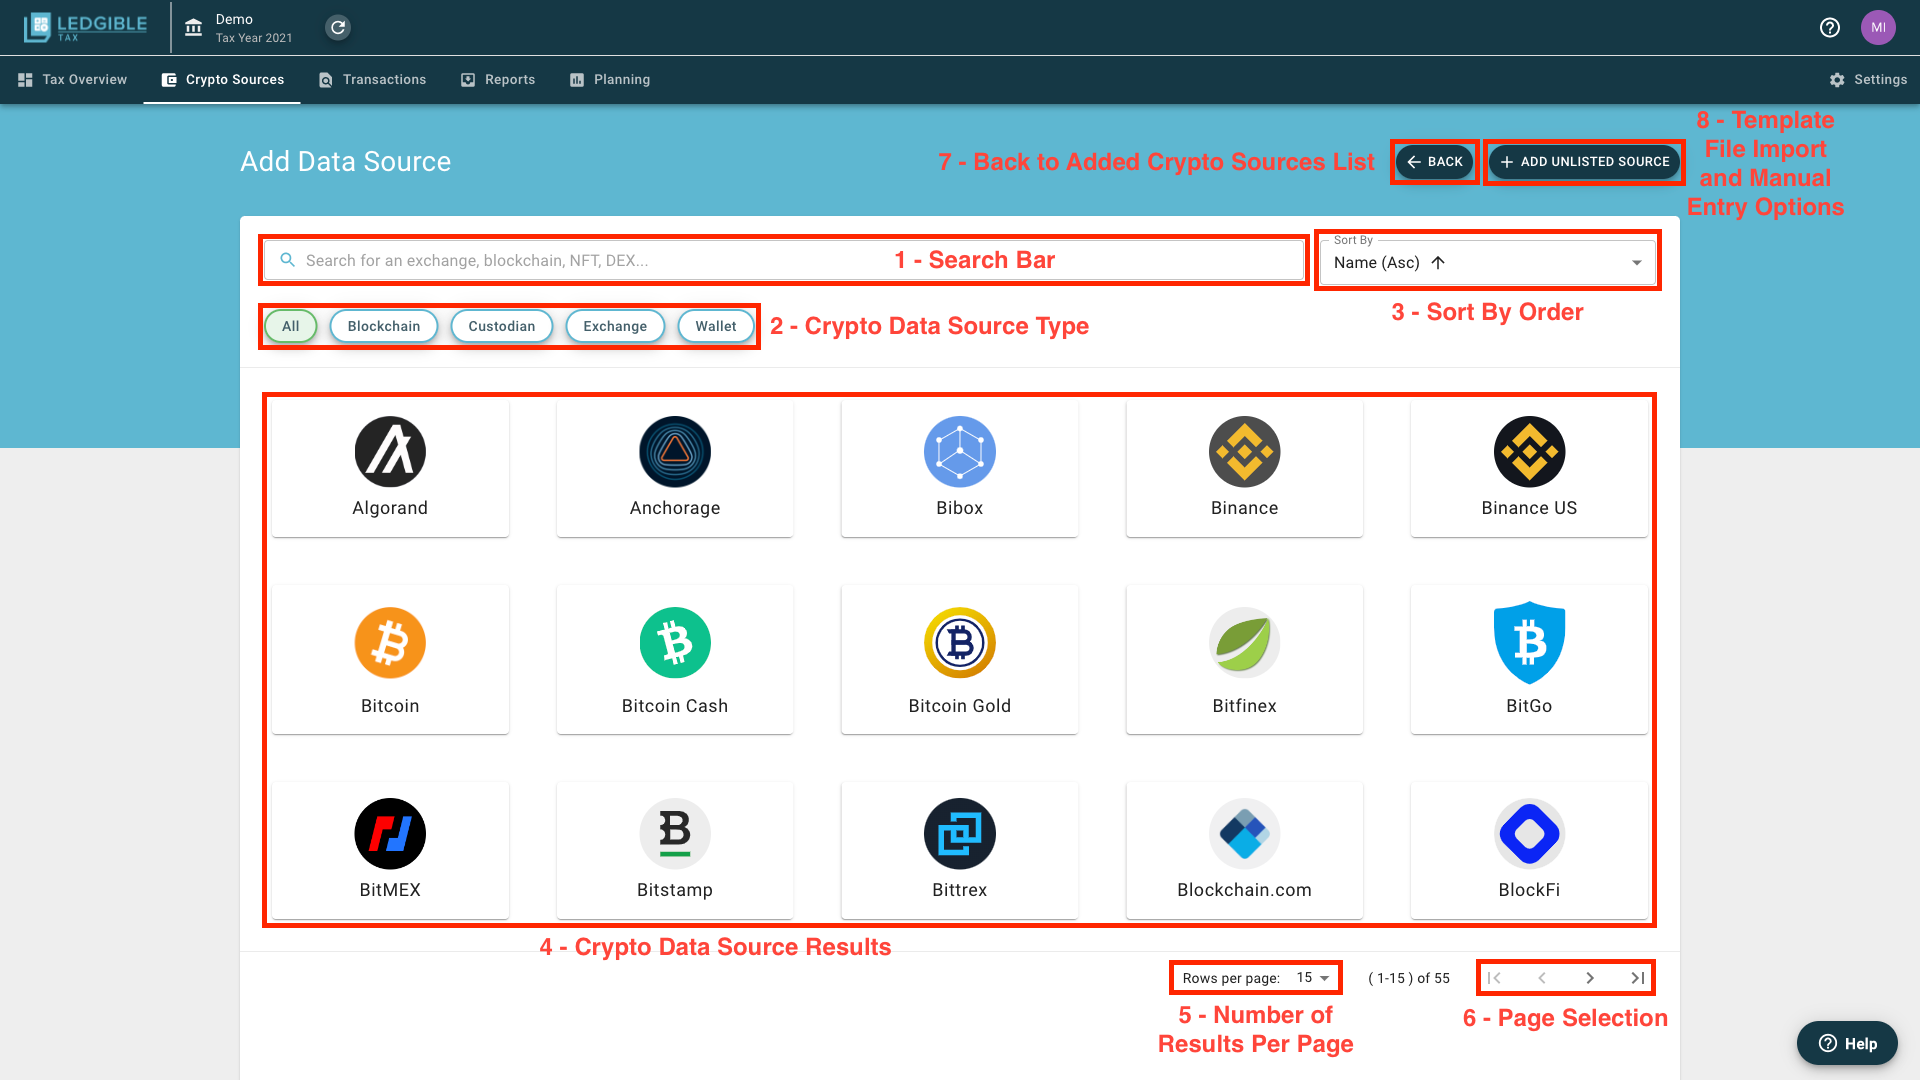This screenshot has height=1080, width=1920.
Task: Select the BitMEX logo
Action: tap(390, 834)
